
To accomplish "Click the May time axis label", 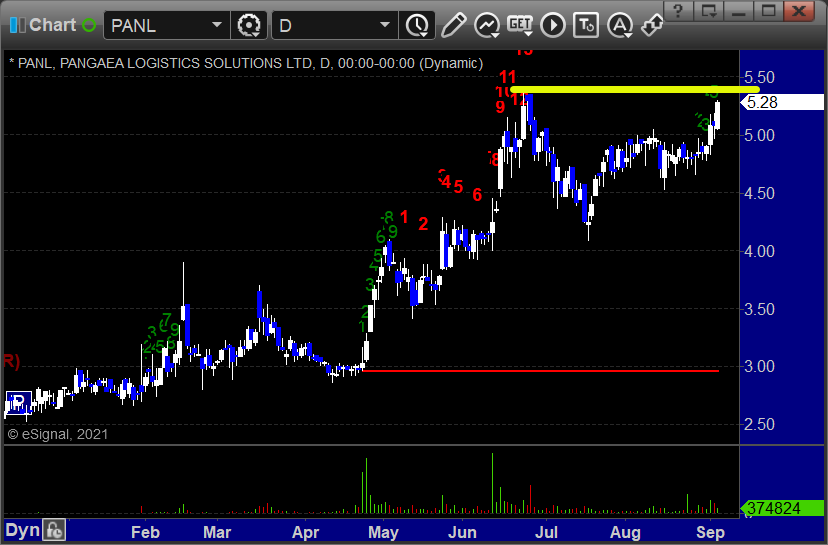I will 383,532.
